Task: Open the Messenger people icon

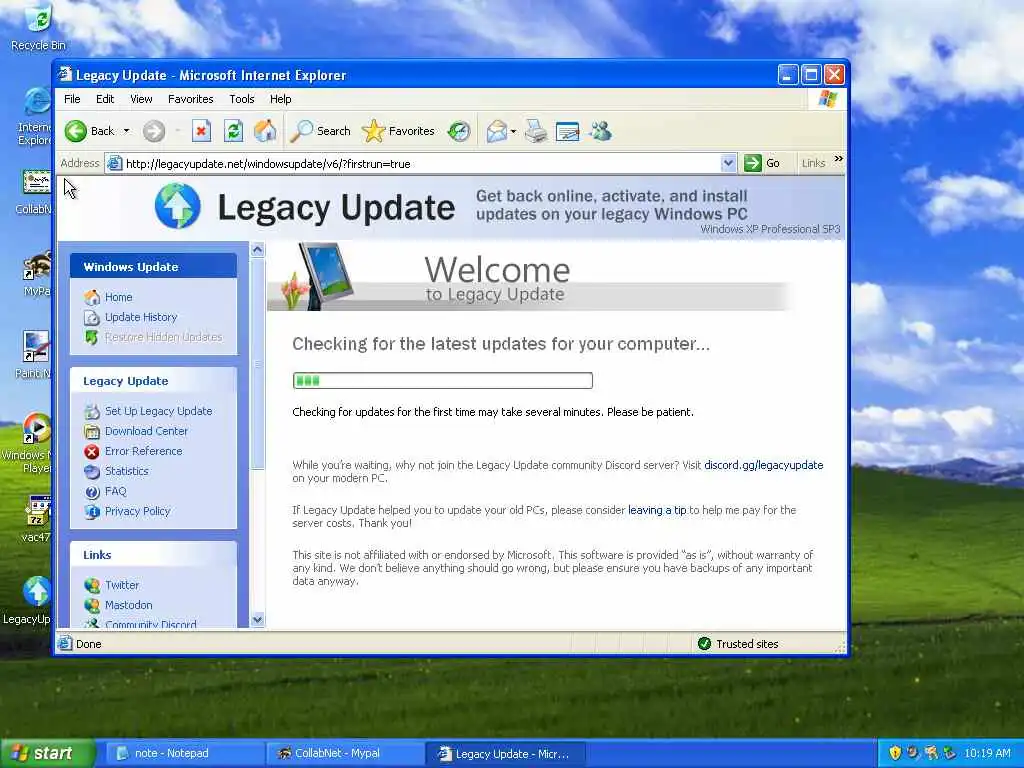Action: tap(600, 131)
